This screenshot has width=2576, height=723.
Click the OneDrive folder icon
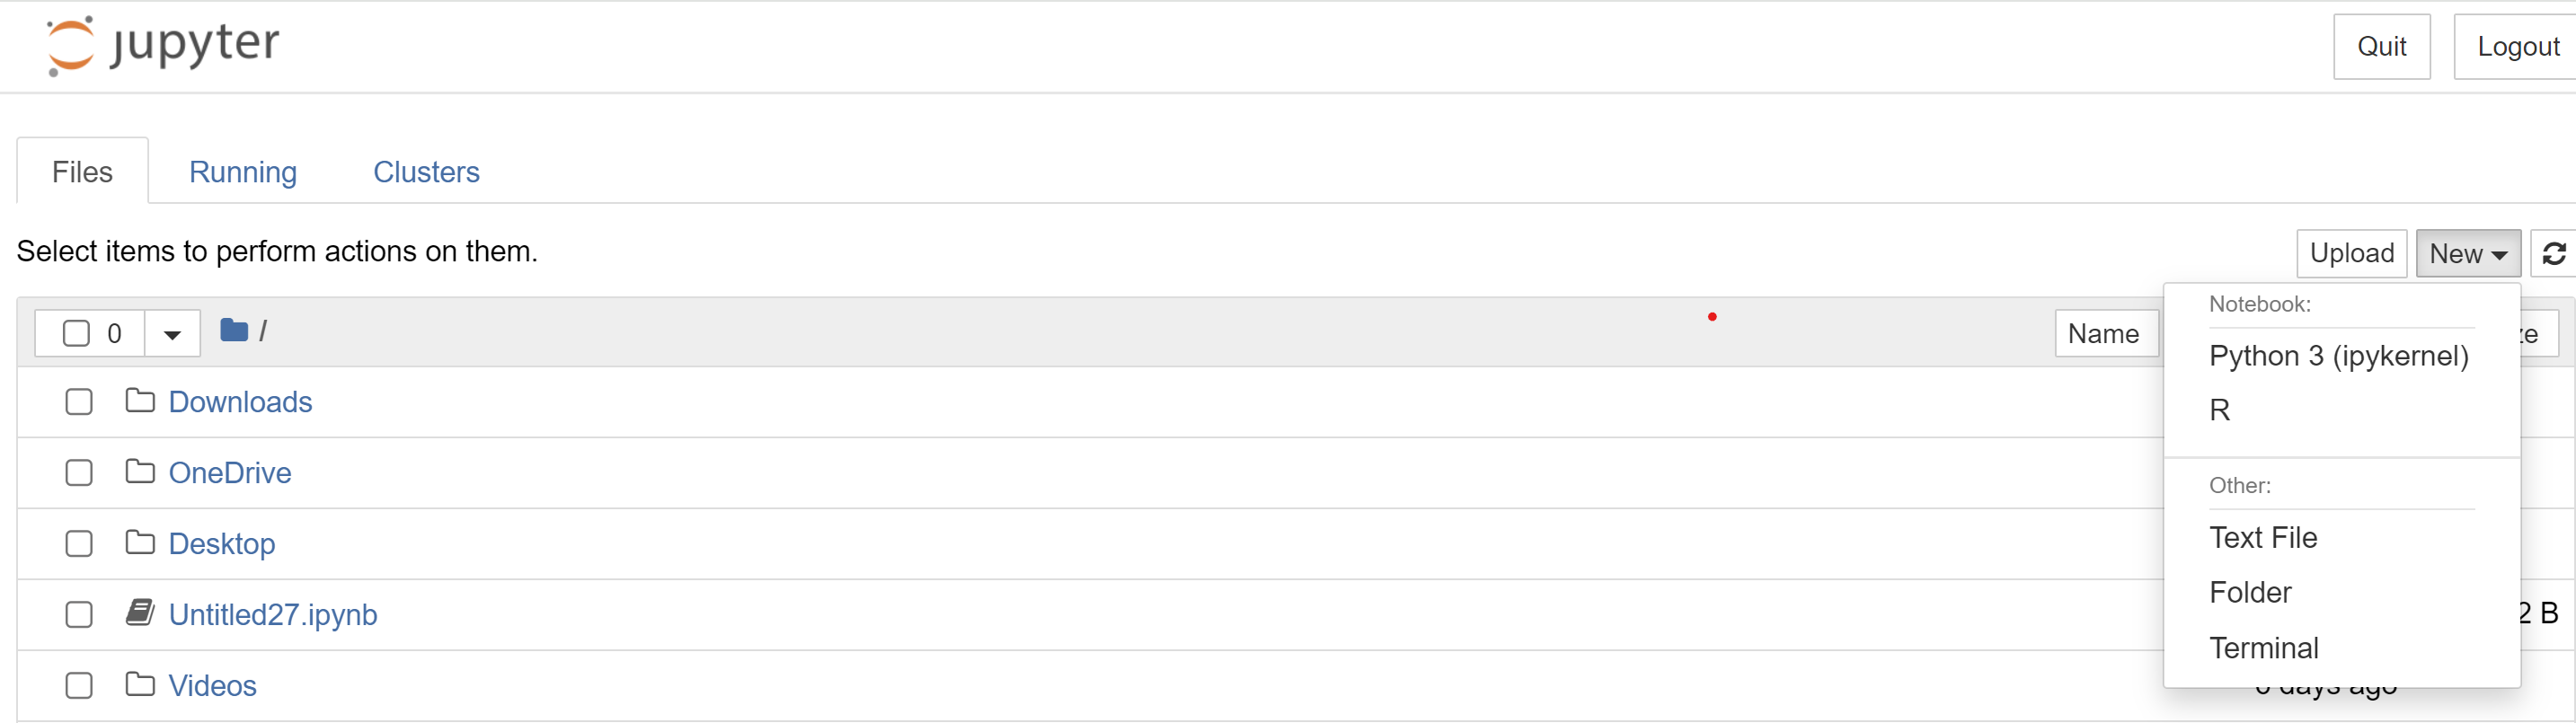(x=140, y=472)
